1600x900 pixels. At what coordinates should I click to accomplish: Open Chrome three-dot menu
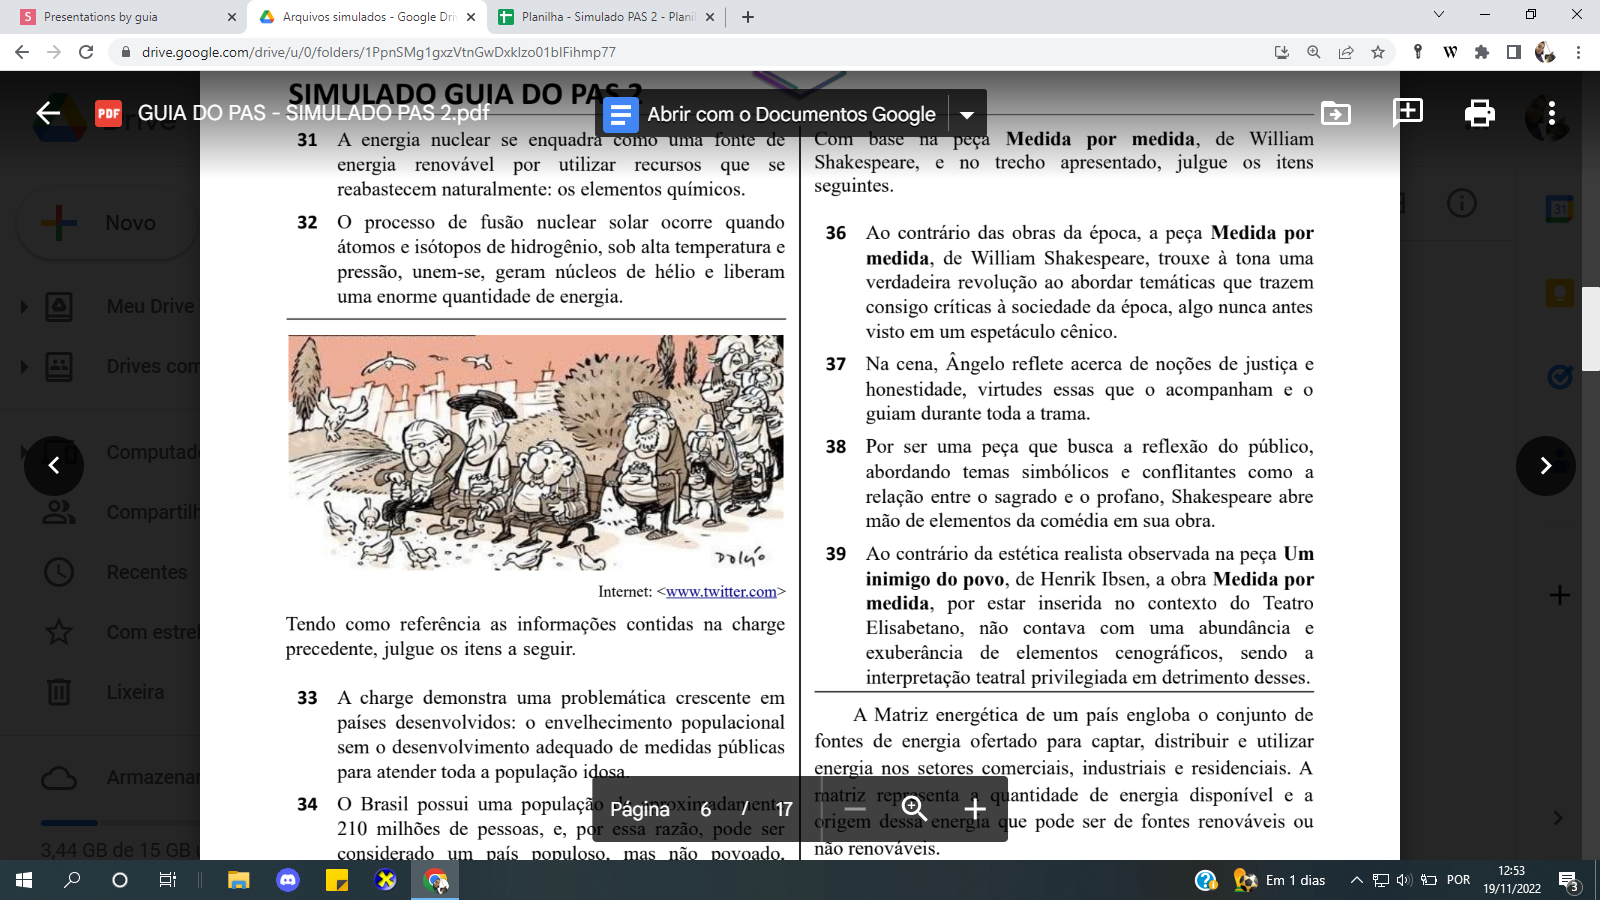1578,52
